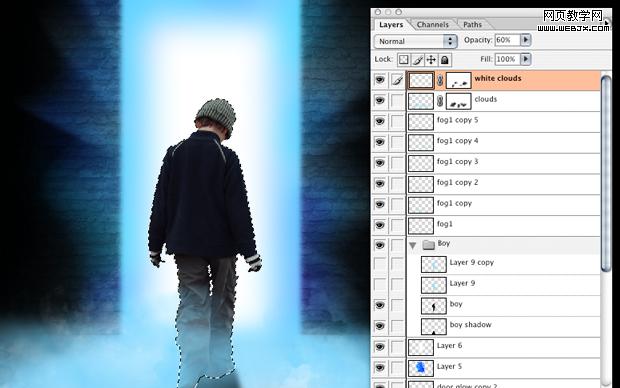The width and height of the screenshot is (620, 388).
Task: Hide the fog1 layer
Action: click(380, 225)
